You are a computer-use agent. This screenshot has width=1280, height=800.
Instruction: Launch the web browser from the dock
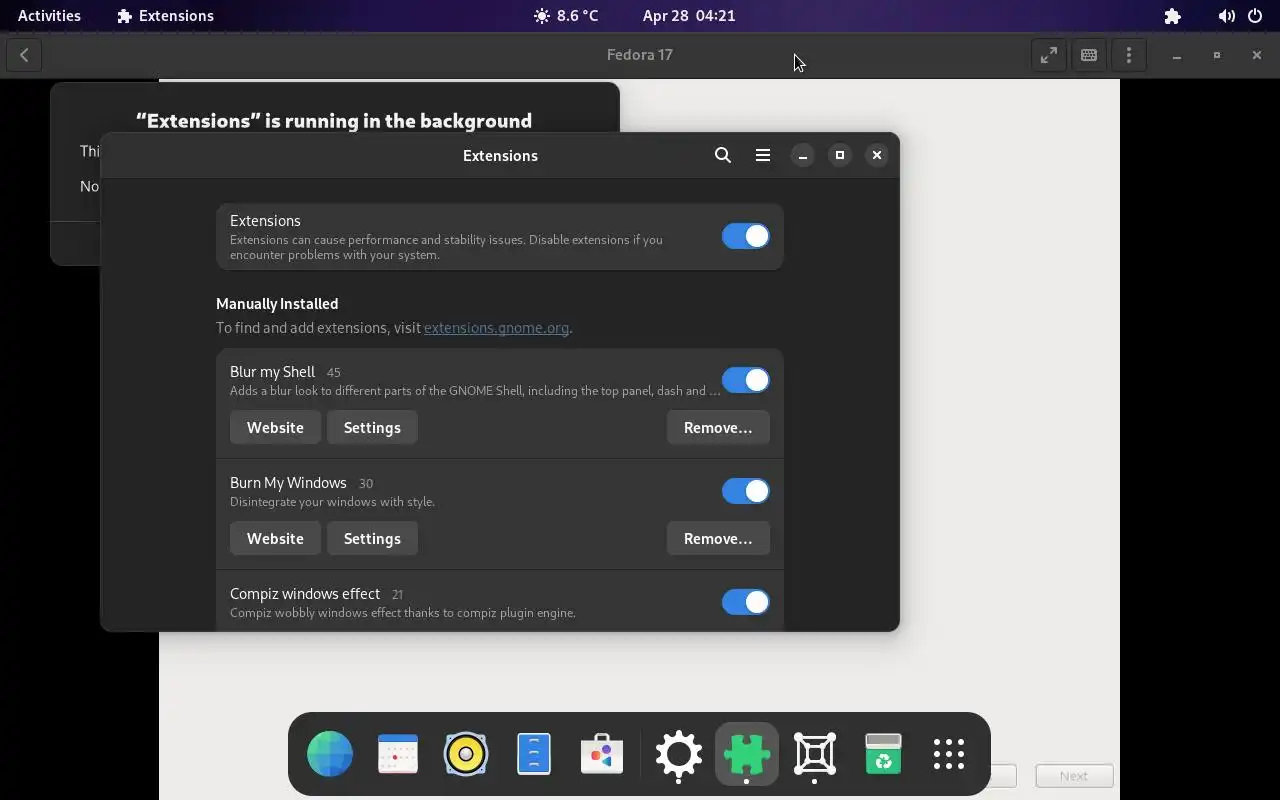[x=330, y=754]
